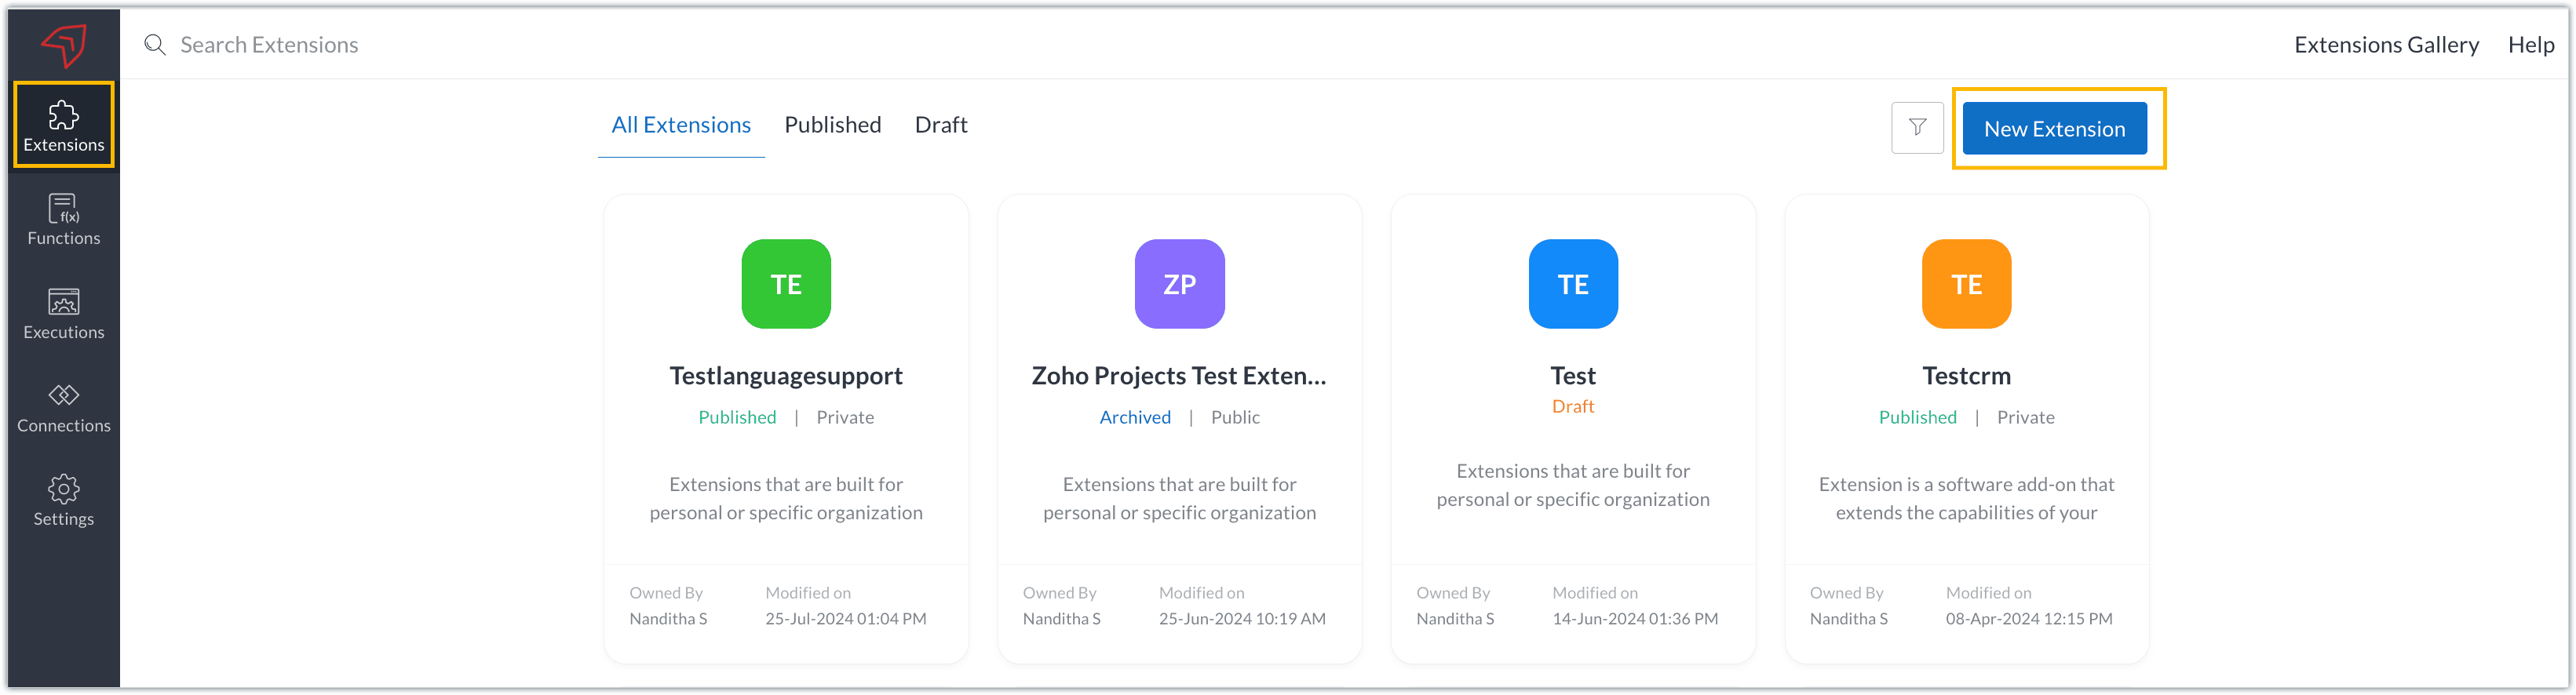The image size is (2576, 695).
Task: Open the filter funnel icon
Action: (x=1916, y=128)
